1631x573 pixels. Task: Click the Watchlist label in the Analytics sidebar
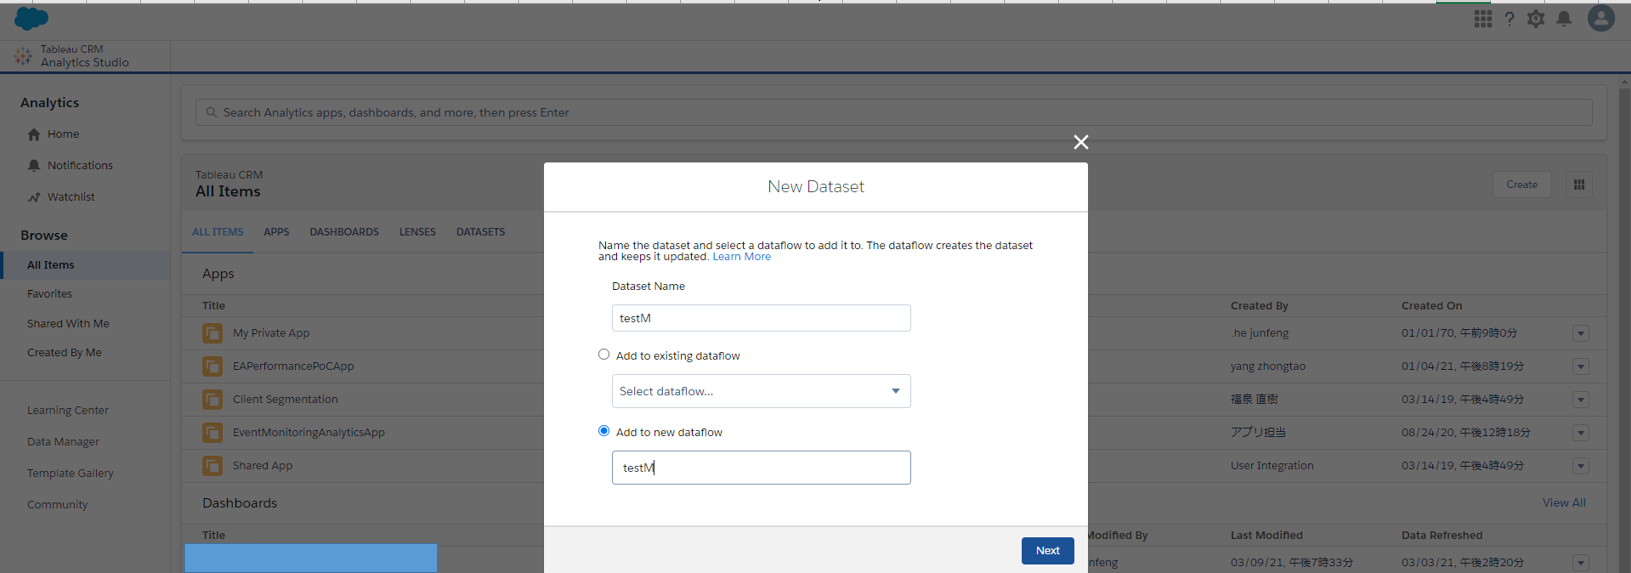click(71, 197)
